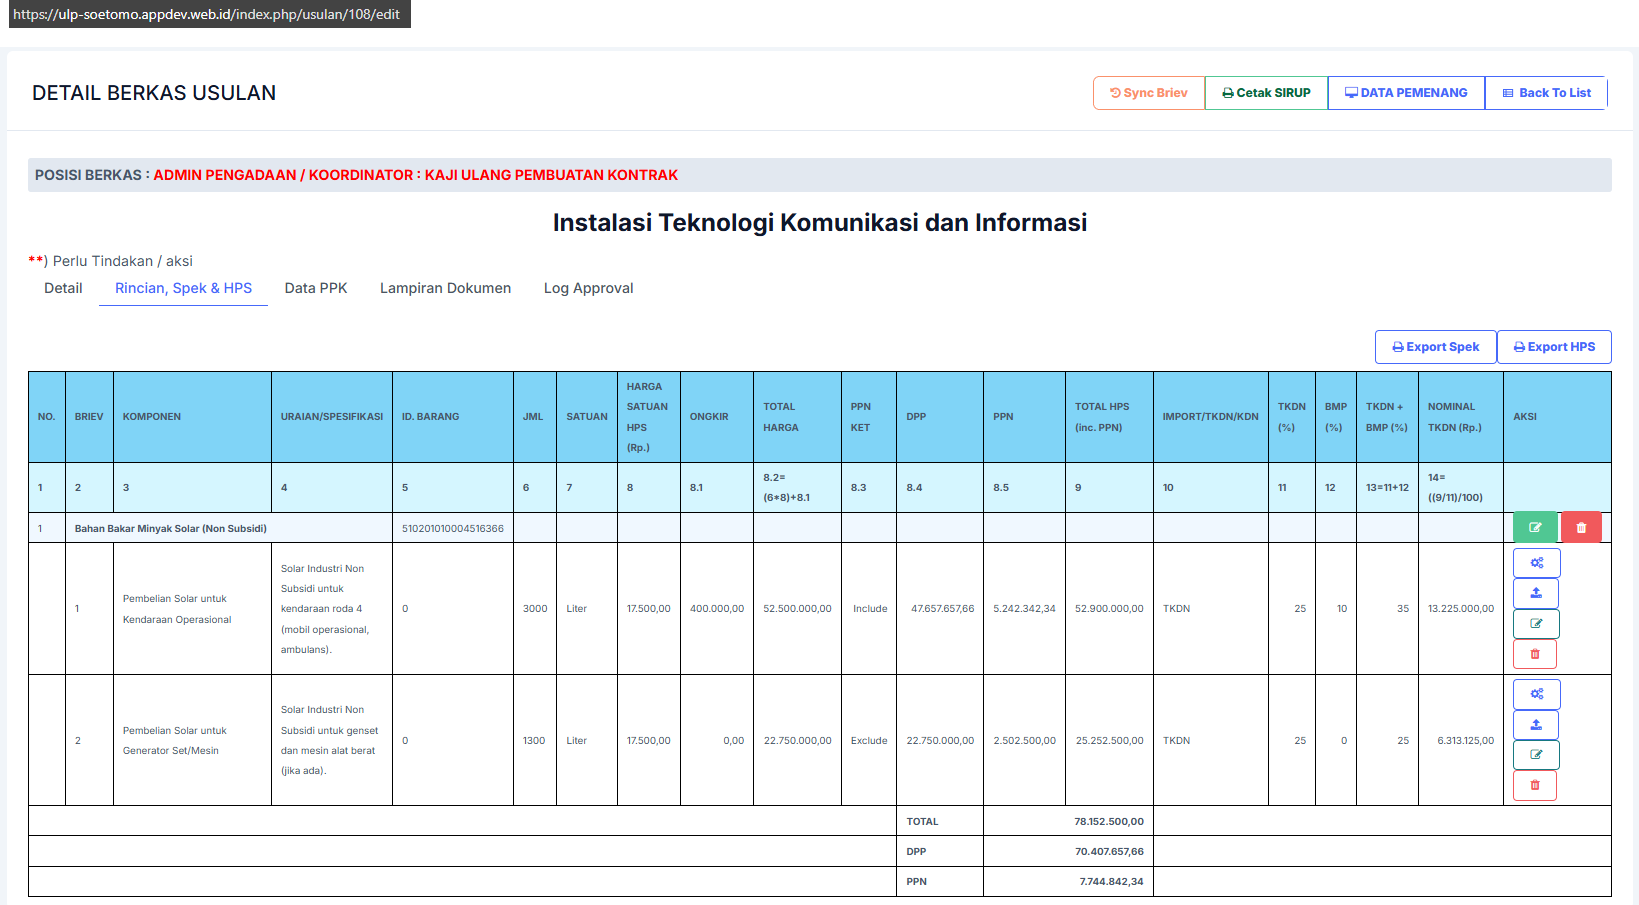Image resolution: width=1639 pixels, height=905 pixels.
Task: Open gears settings icon for Kendaraan Operasional item
Action: tap(1536, 563)
